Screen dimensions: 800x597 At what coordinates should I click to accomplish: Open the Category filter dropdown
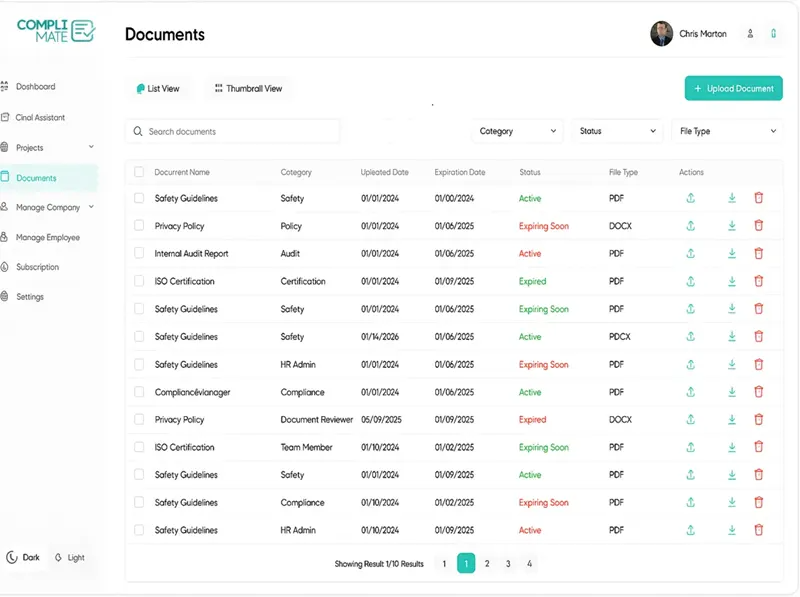point(517,131)
